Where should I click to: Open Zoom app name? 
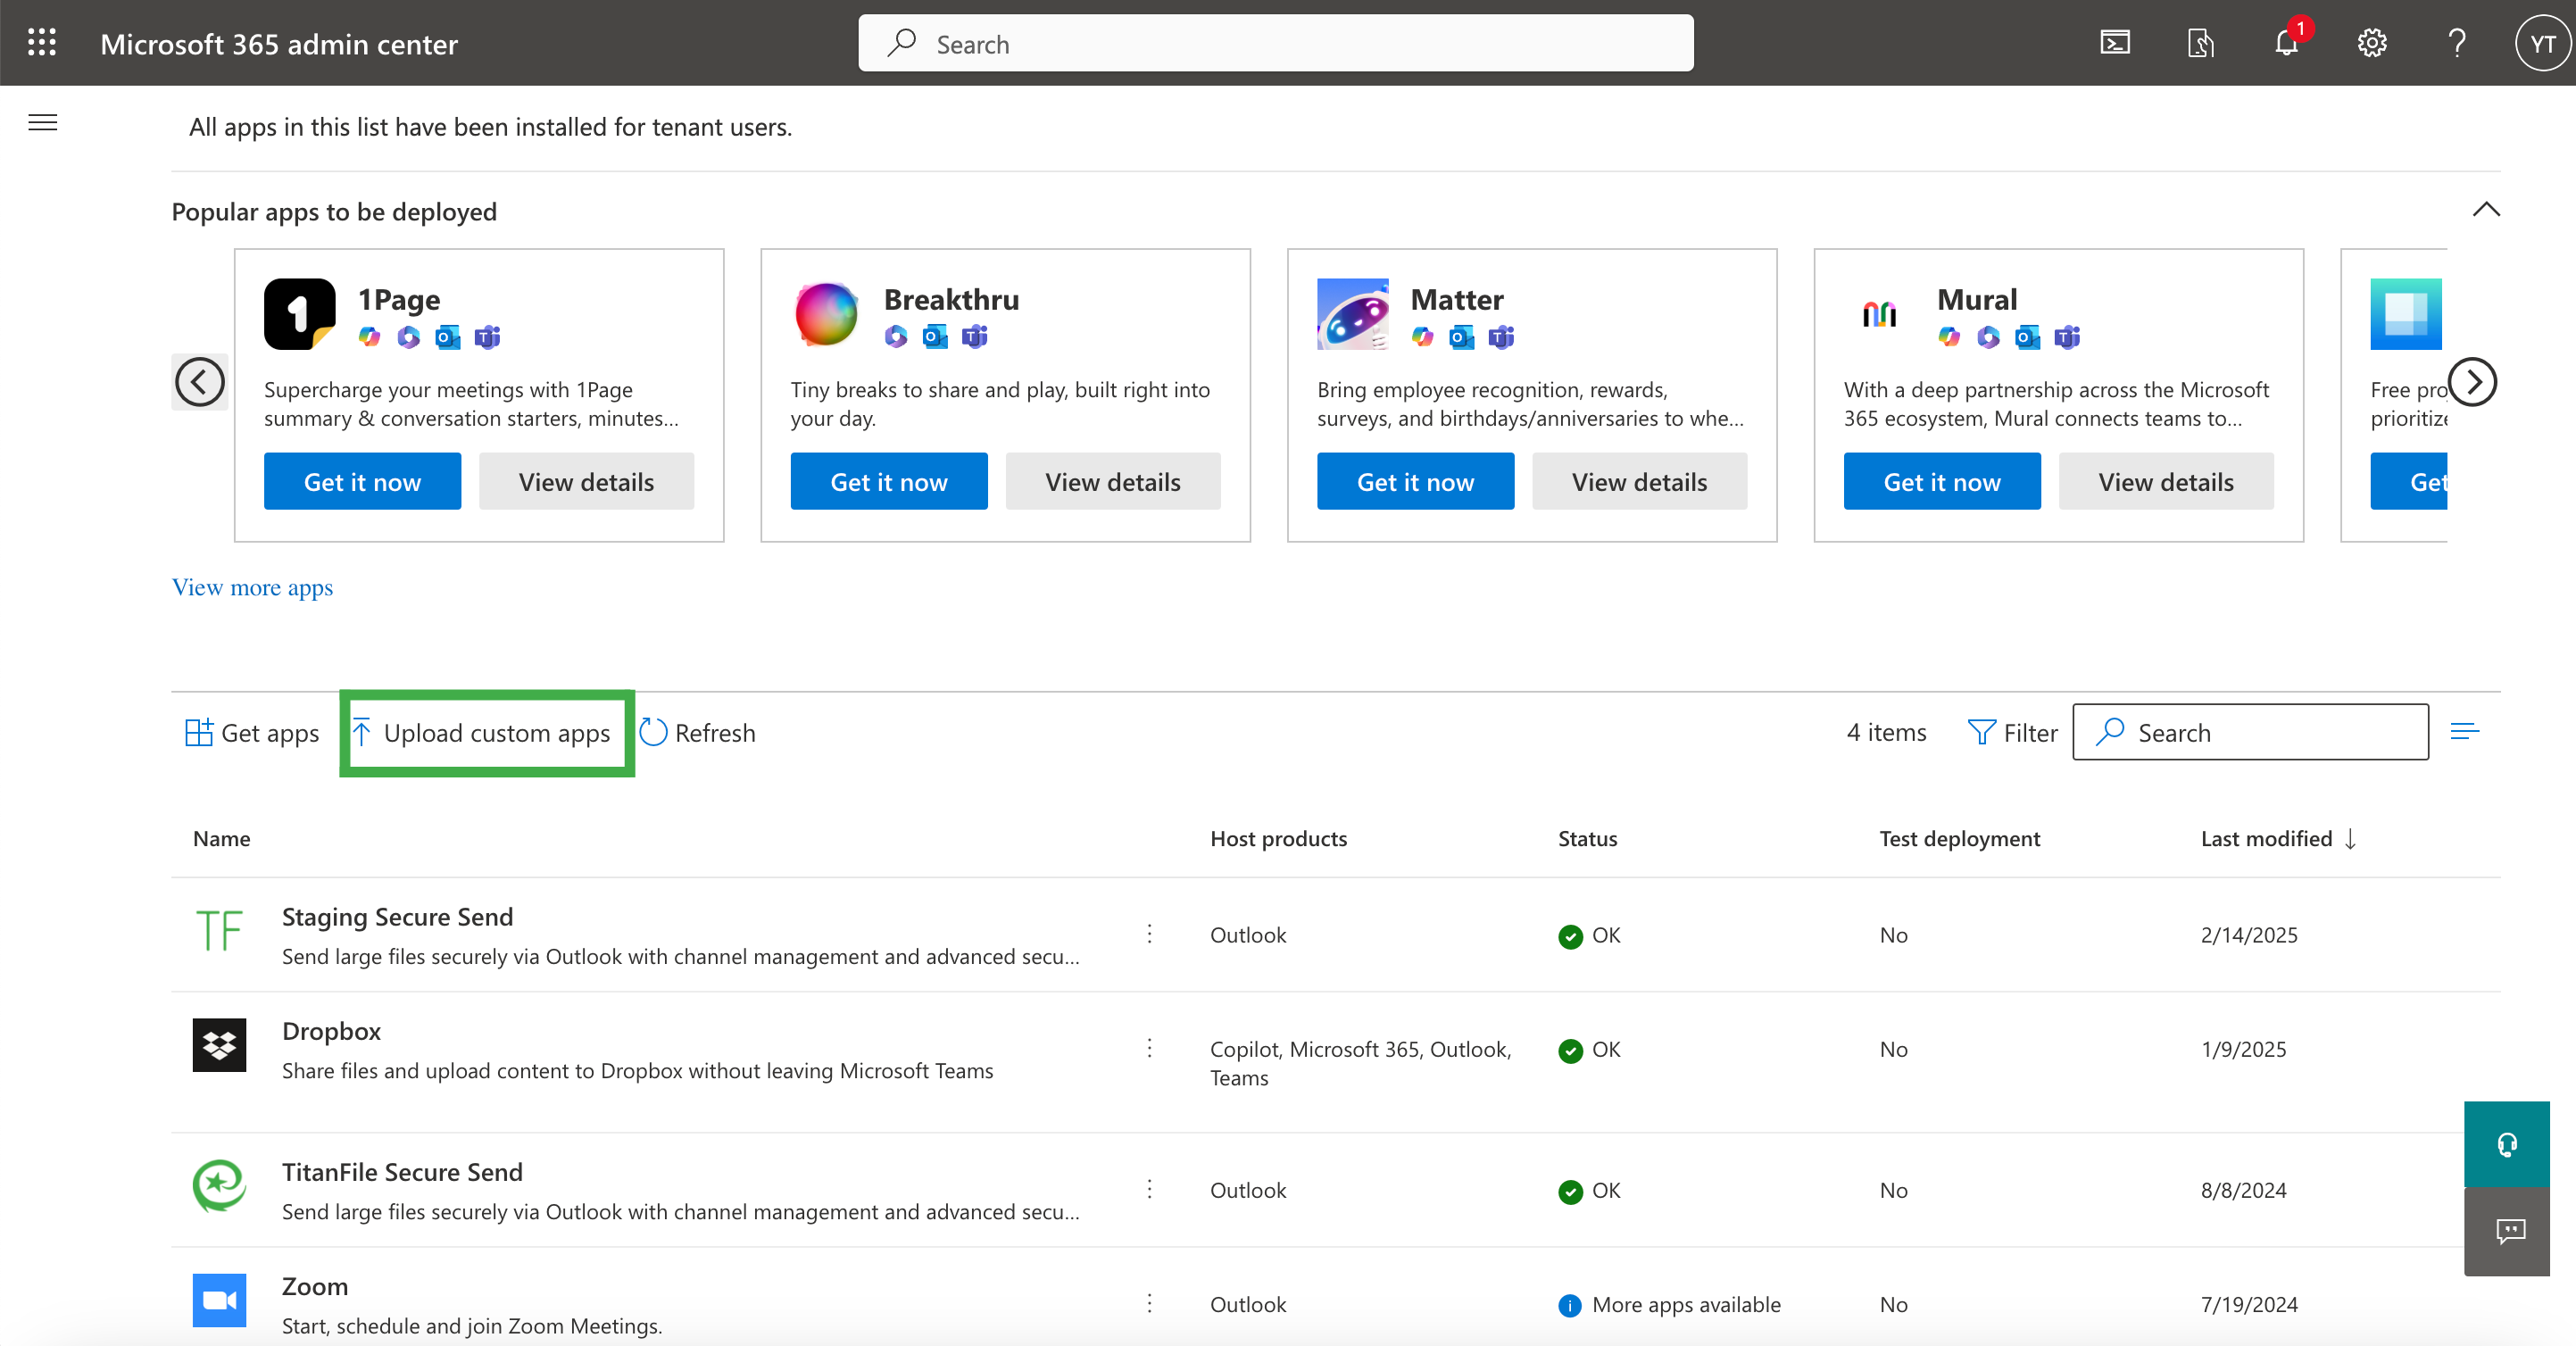coord(314,1285)
